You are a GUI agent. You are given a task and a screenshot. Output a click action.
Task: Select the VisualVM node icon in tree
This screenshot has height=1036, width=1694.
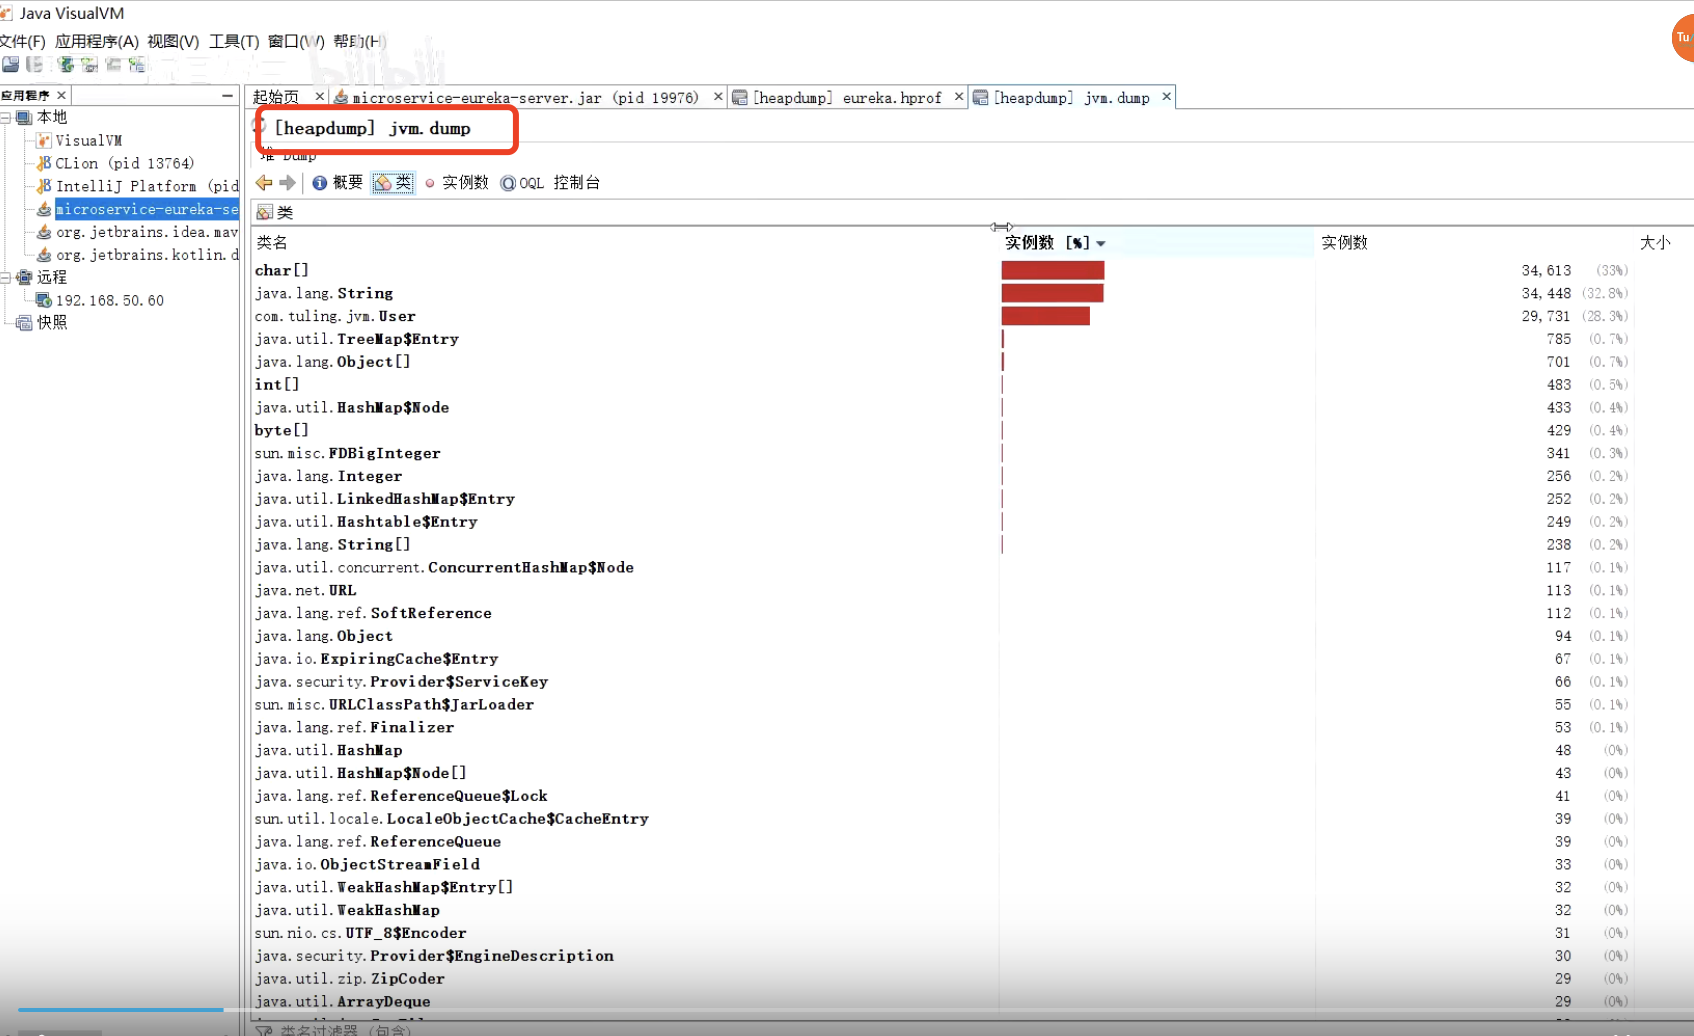43,140
